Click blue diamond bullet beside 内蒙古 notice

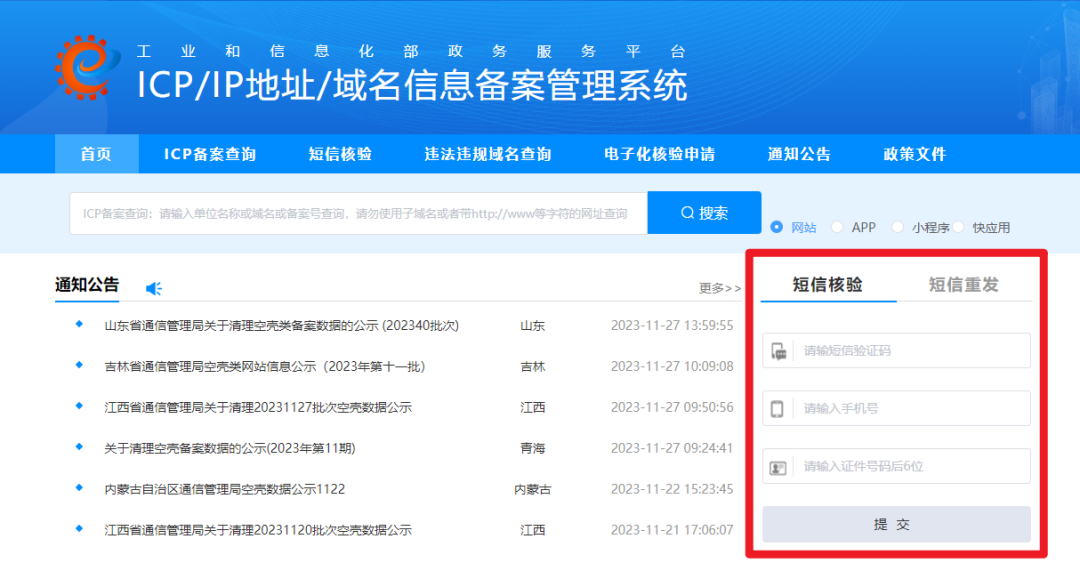click(79, 488)
